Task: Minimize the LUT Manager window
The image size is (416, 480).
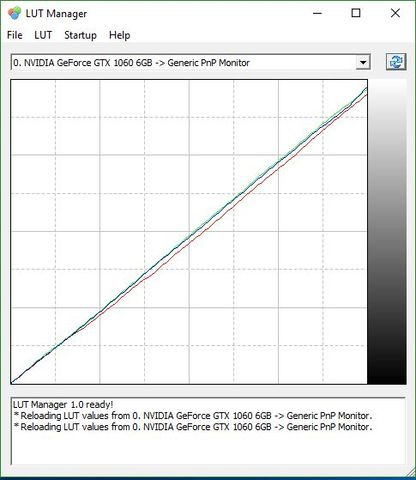Action: [x=318, y=13]
